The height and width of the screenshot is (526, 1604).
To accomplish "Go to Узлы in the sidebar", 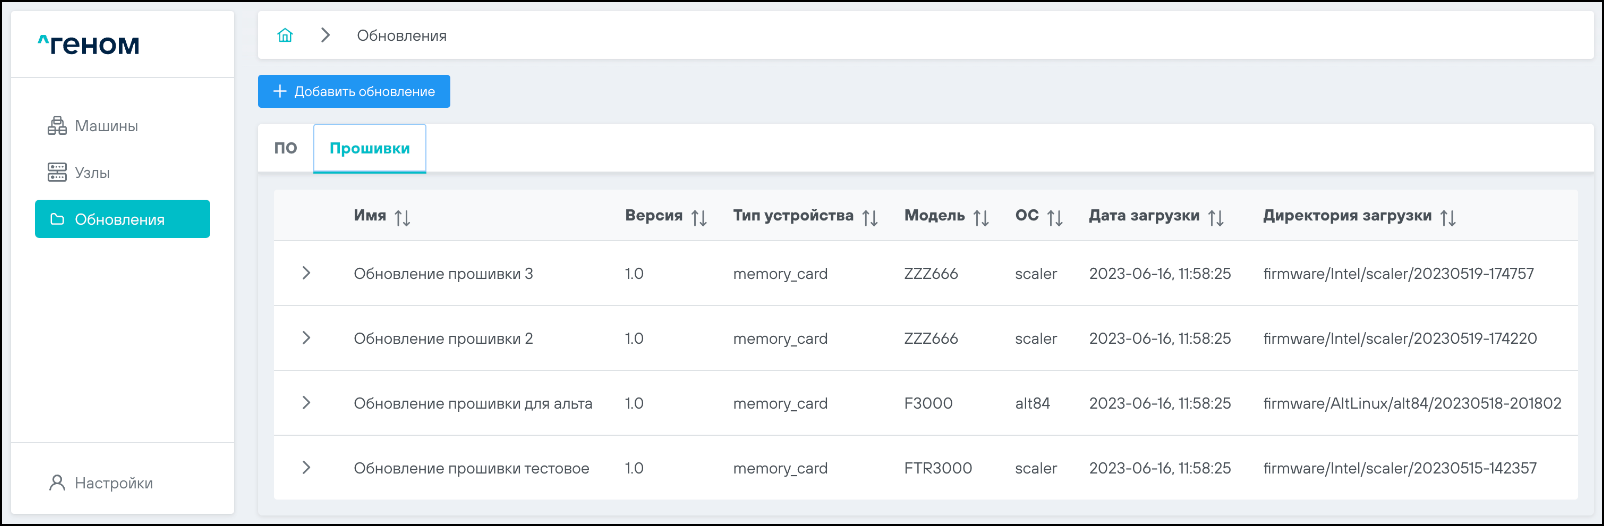I will click(x=92, y=173).
